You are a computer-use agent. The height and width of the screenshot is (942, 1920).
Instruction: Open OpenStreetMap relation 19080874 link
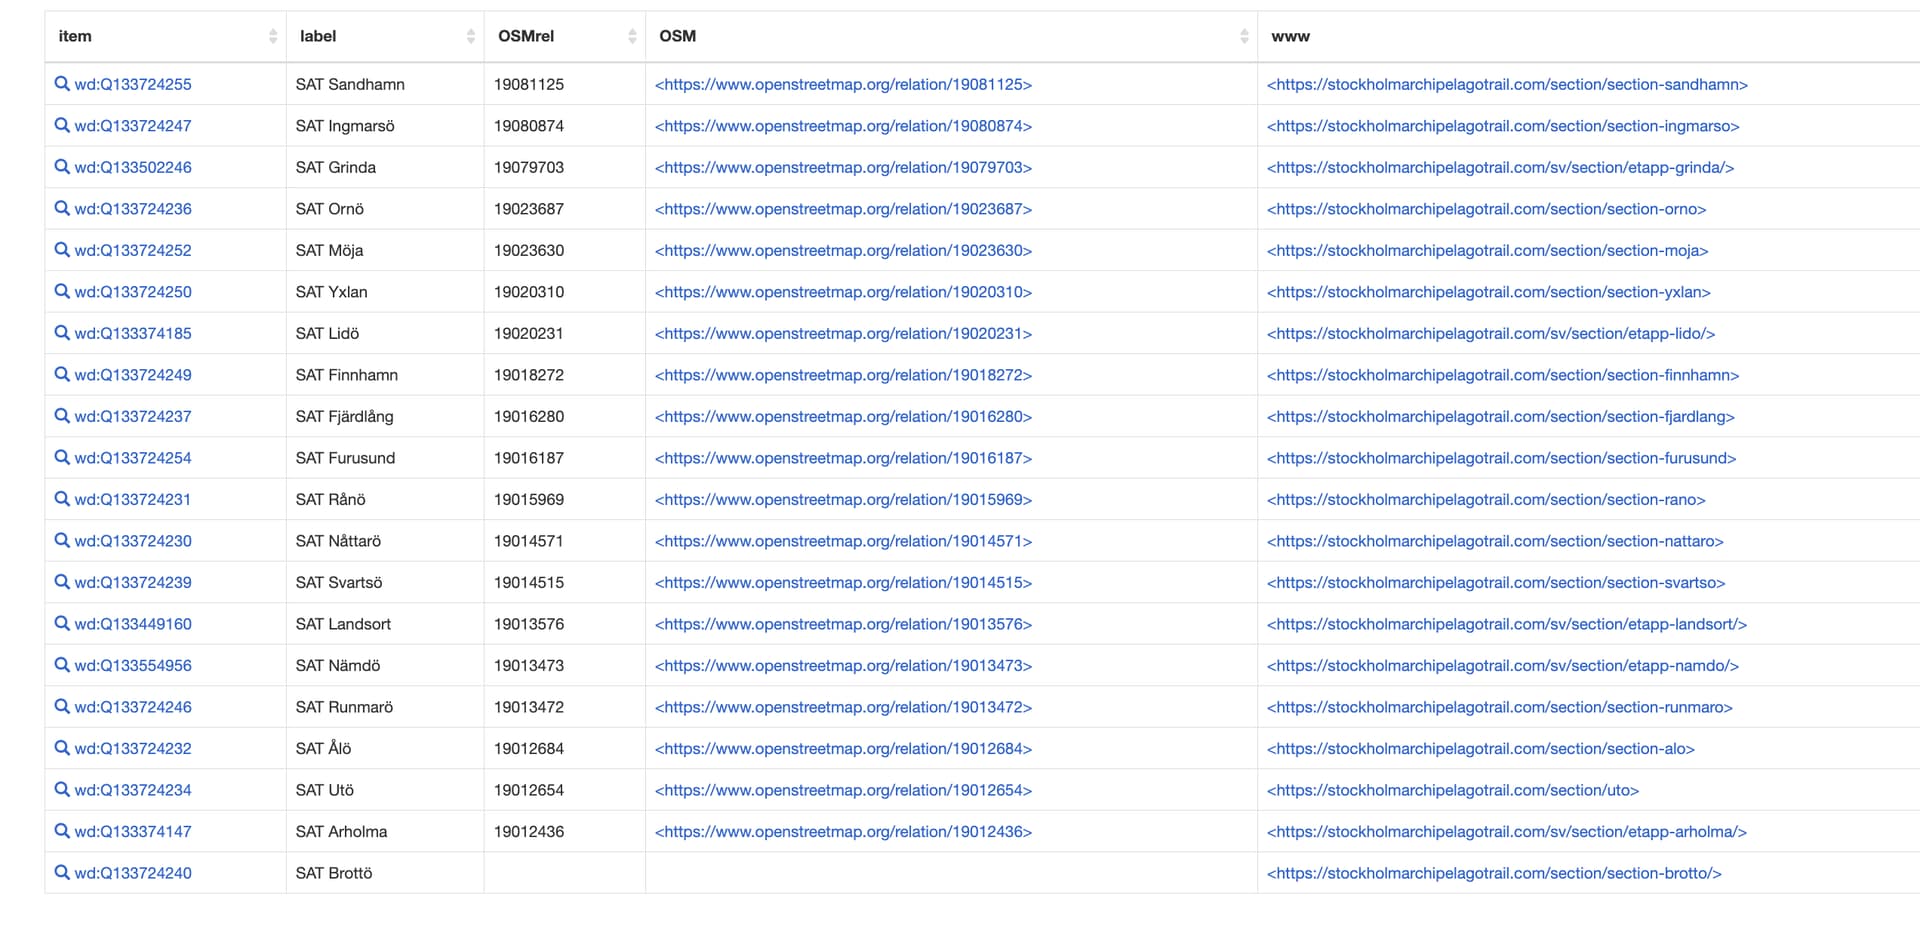[x=843, y=126]
